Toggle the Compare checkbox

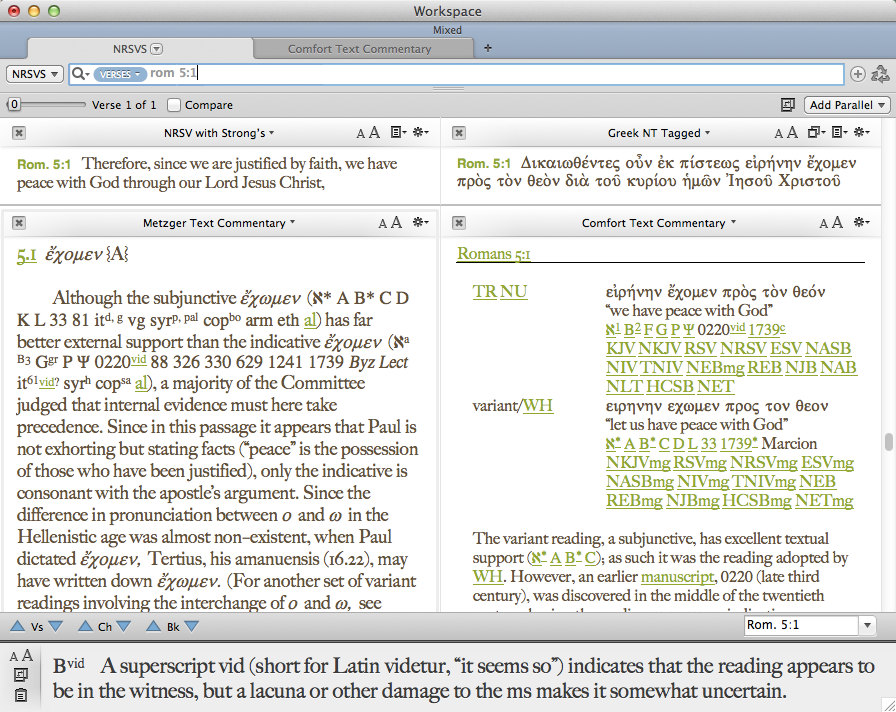tap(174, 105)
